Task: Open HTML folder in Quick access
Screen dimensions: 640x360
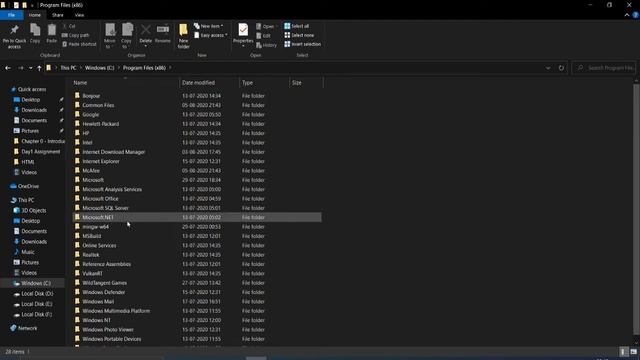Action: (27, 162)
